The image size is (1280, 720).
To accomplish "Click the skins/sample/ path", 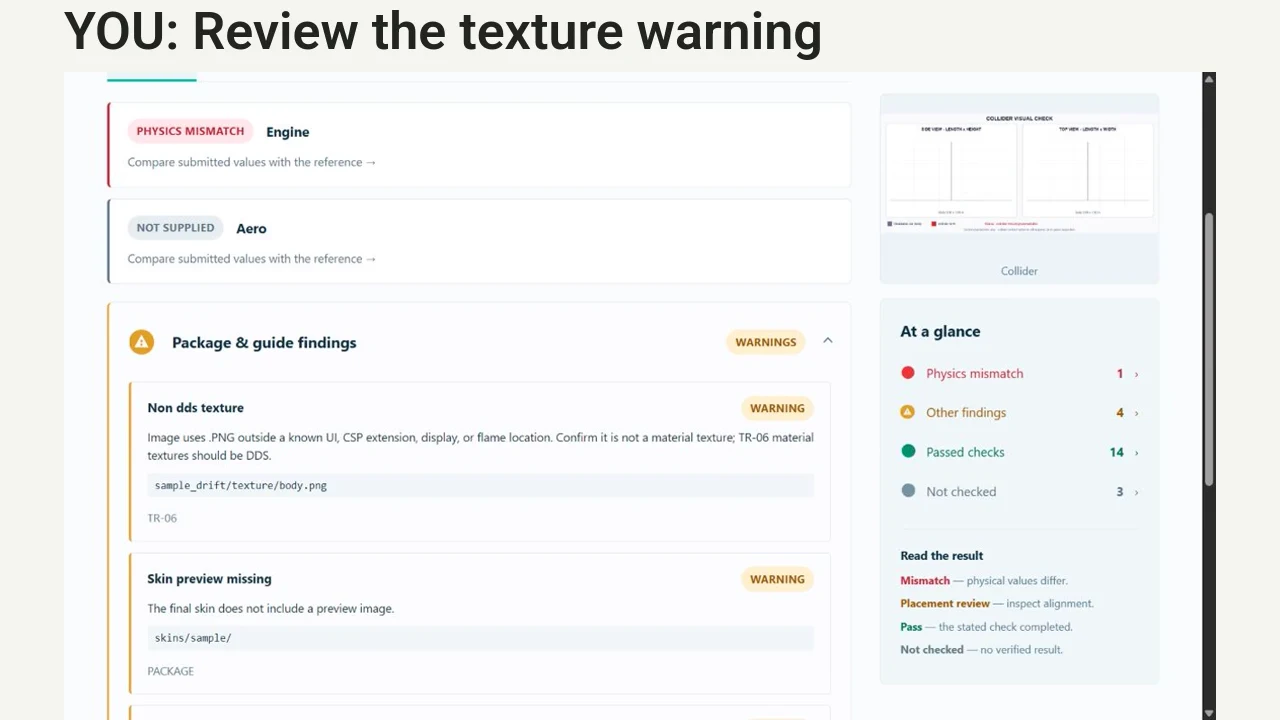I will coord(193,638).
